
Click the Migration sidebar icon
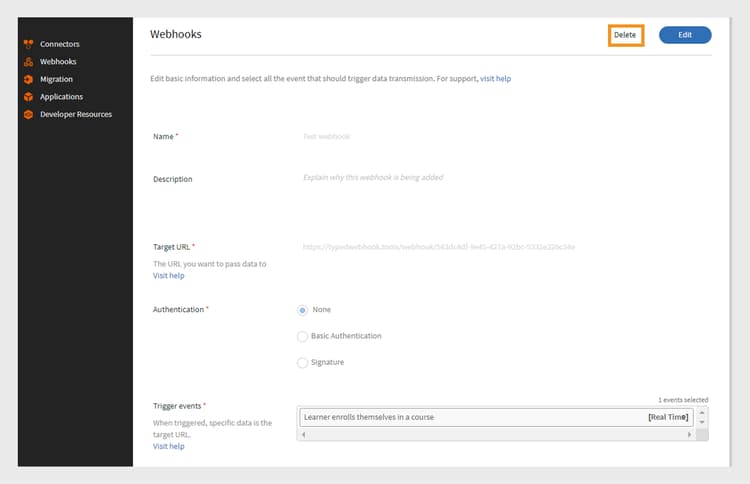coord(29,79)
